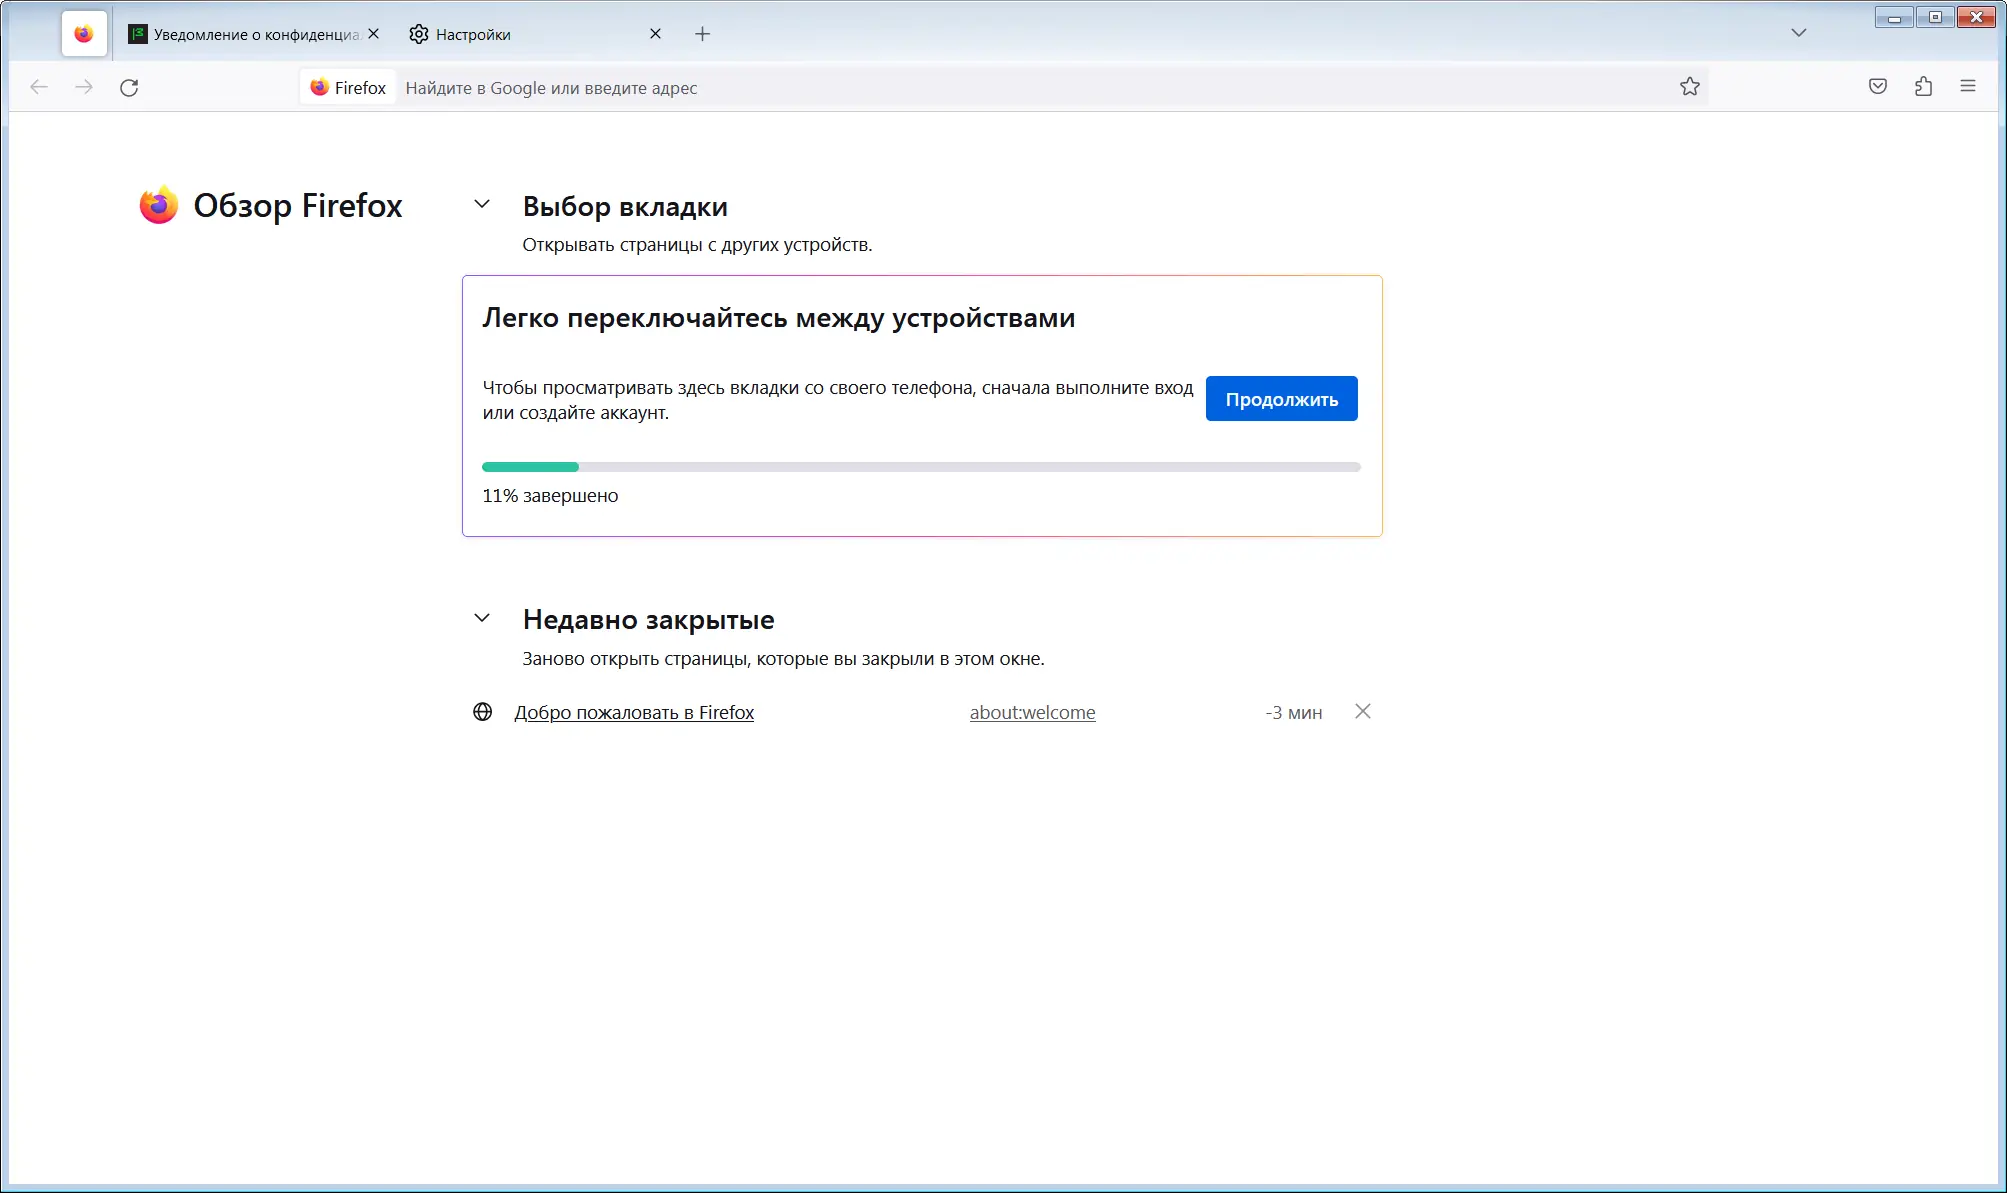Open the hamburger application menu
Image resolution: width=2007 pixels, height=1193 pixels.
coord(1967,87)
